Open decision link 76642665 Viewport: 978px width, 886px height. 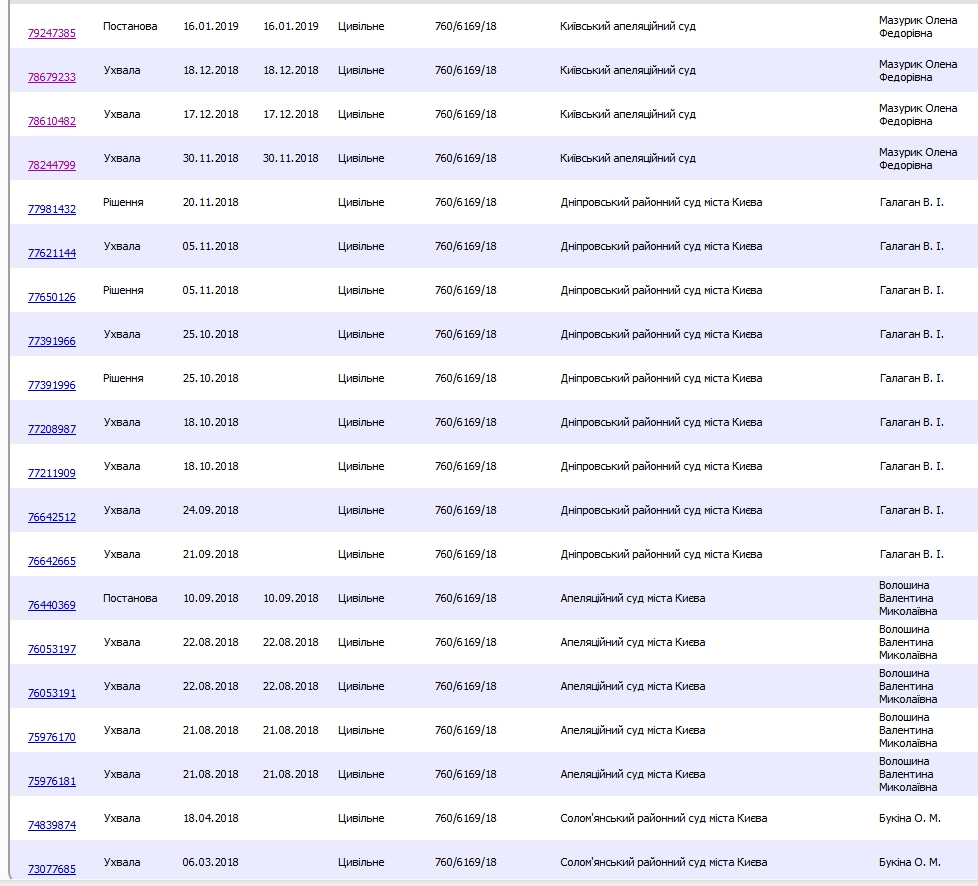[52, 561]
